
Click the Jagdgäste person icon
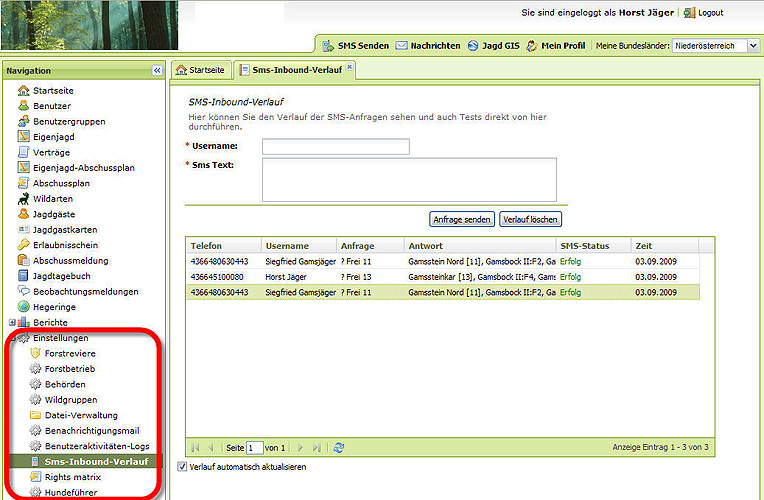click(x=23, y=214)
